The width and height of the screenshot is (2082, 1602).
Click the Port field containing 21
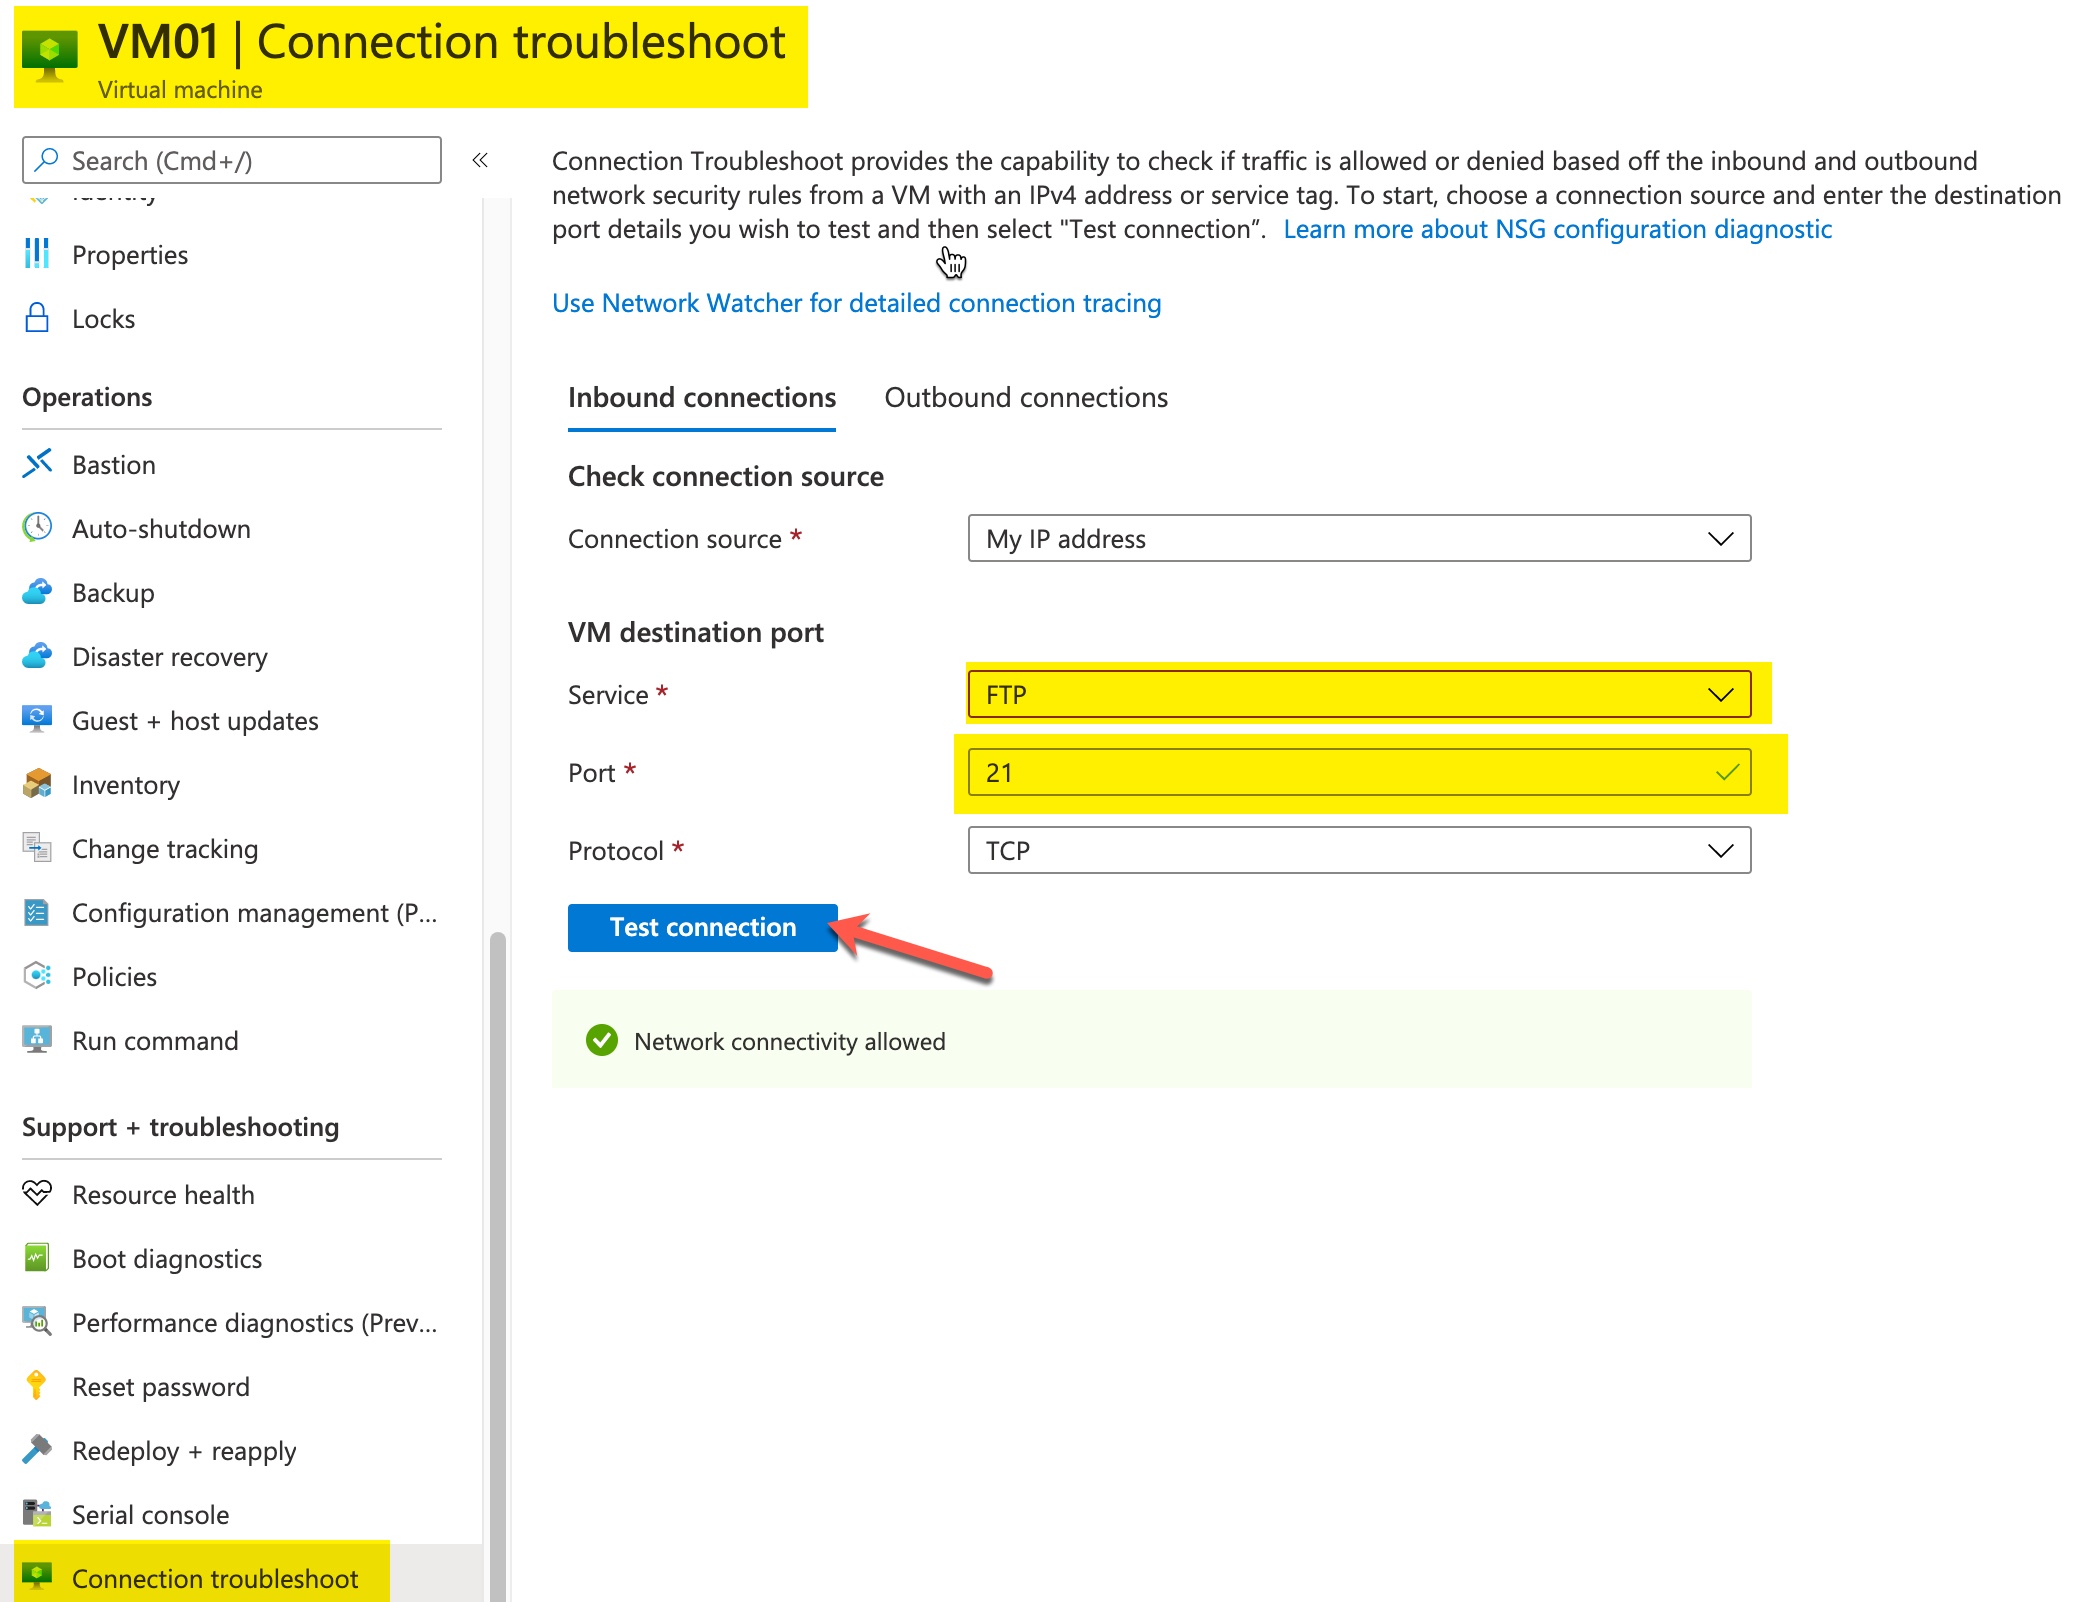[1359, 773]
